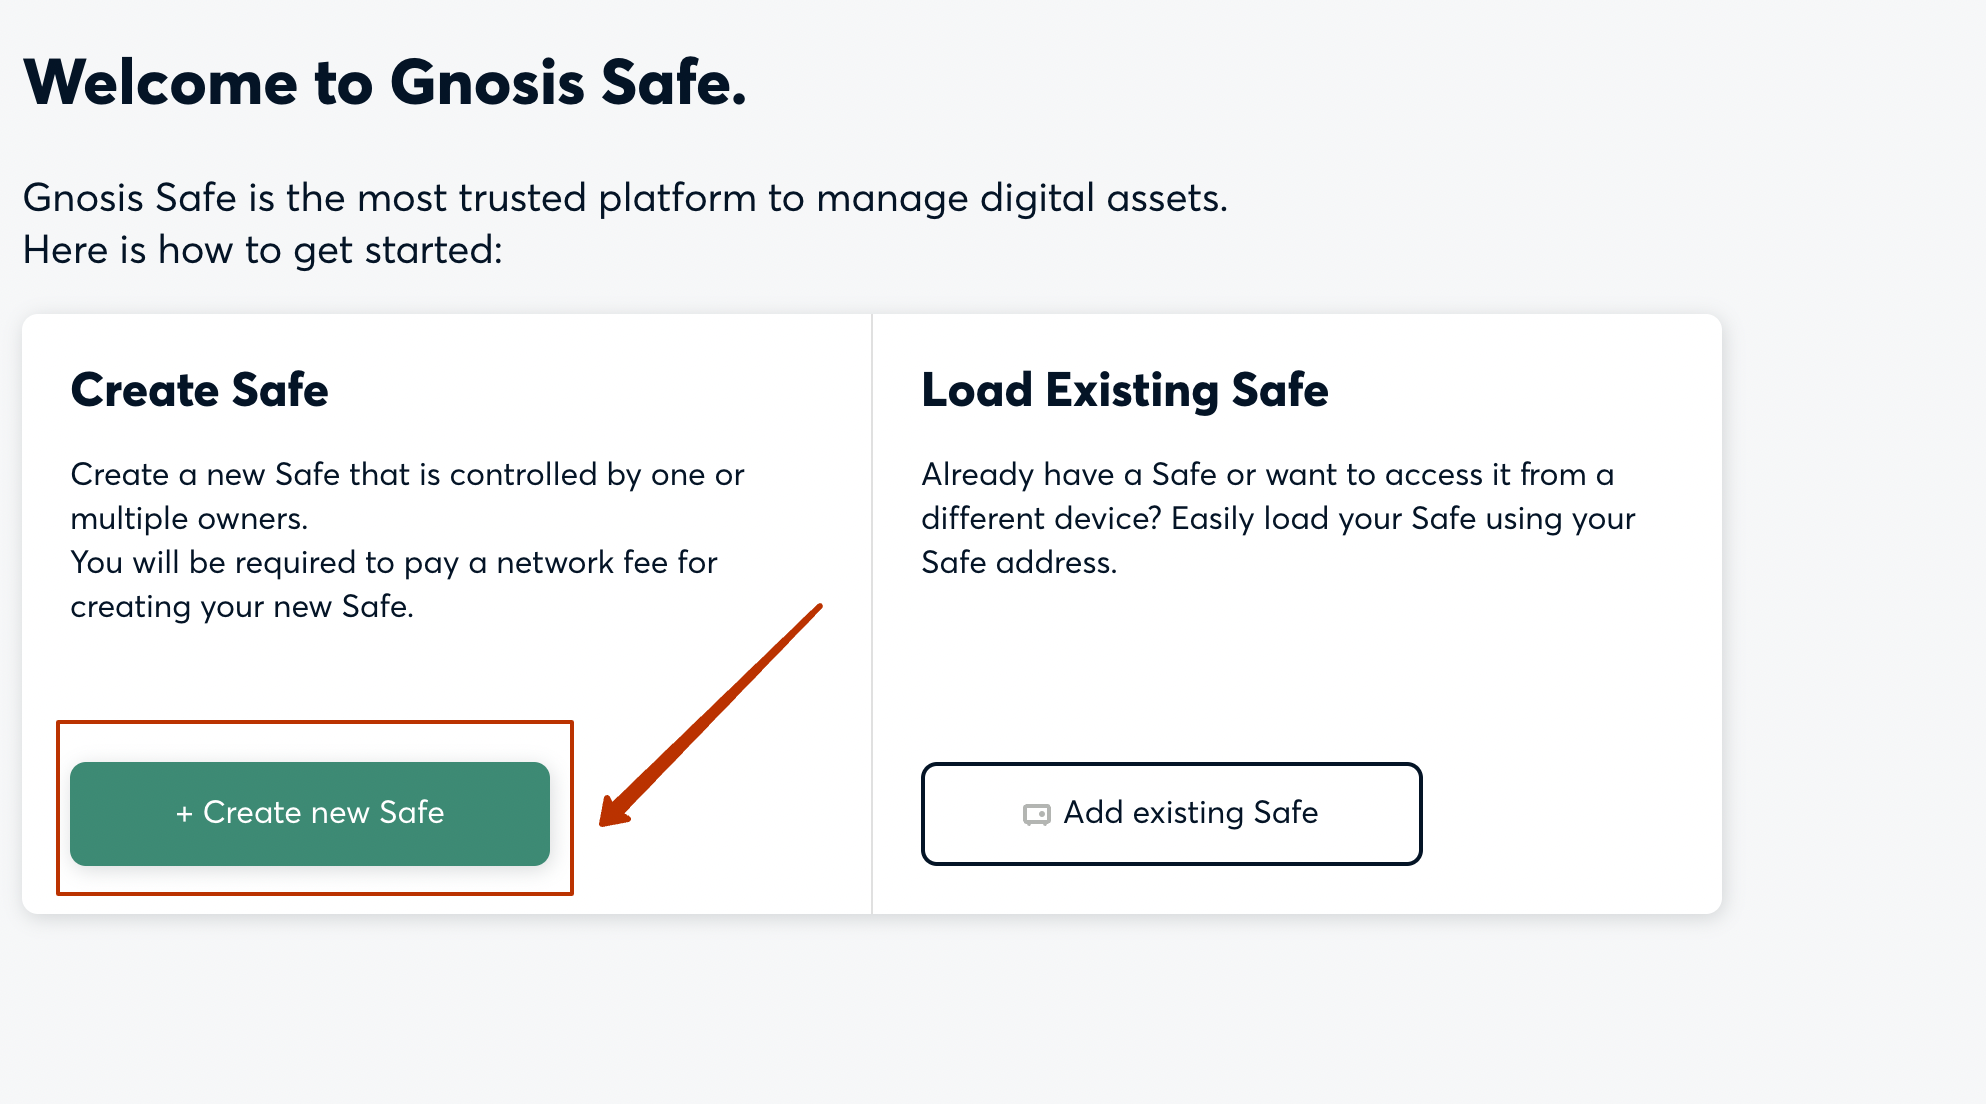Click the 'most trusted platform' tagline text
The width and height of the screenshot is (1986, 1104).
click(x=625, y=198)
